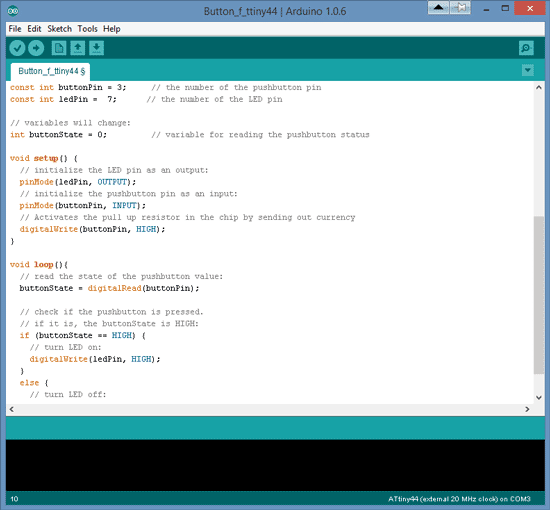Click the line 'const int buttonPin = 3;'

click(68, 87)
